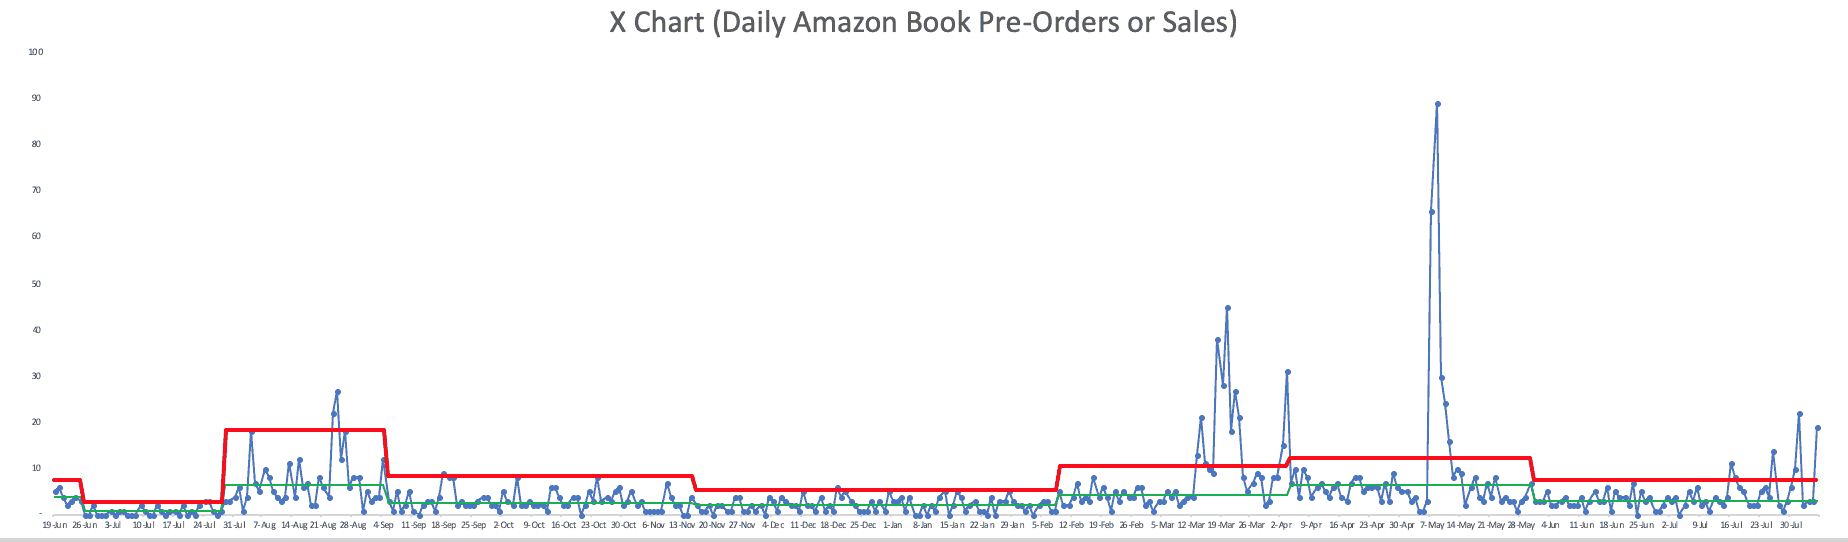The height and width of the screenshot is (542, 1848).
Task: Click the 1-Jan date label on the axis
Action: click(x=893, y=524)
